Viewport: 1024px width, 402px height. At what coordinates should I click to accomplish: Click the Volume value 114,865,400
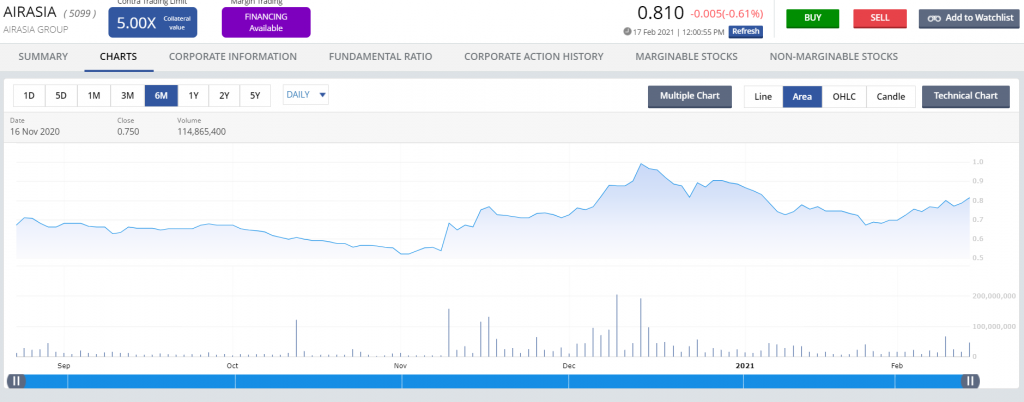tap(202, 132)
